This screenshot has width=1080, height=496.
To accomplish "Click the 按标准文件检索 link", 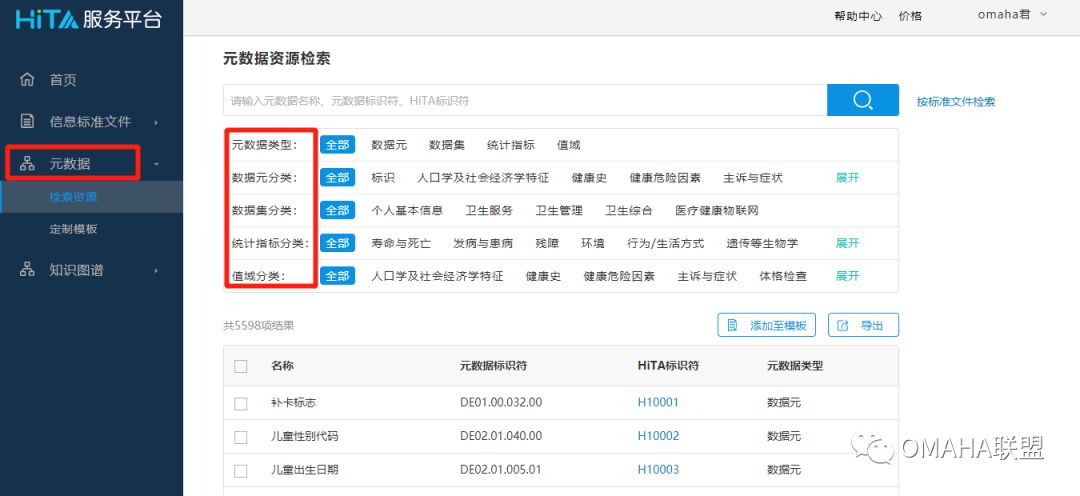I will point(956,101).
